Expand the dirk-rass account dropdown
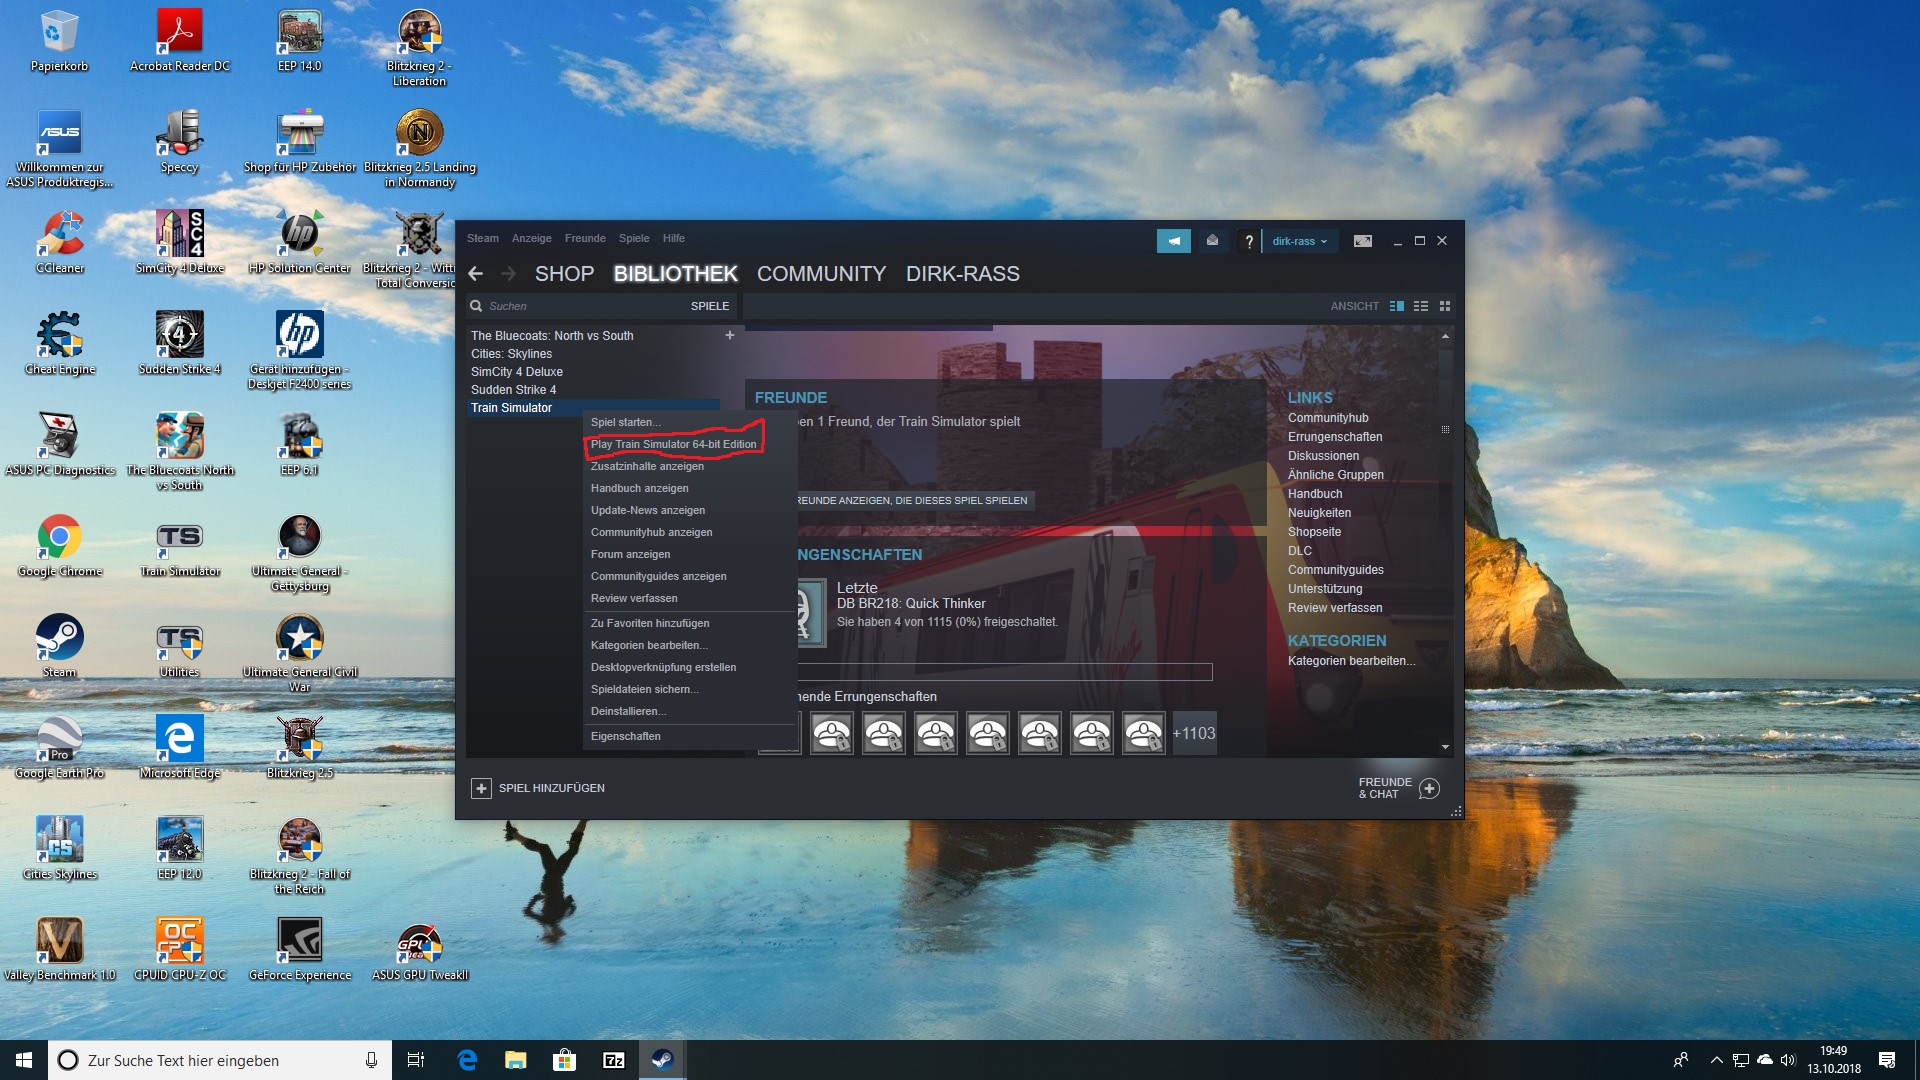This screenshot has height=1080, width=1920. point(1299,241)
